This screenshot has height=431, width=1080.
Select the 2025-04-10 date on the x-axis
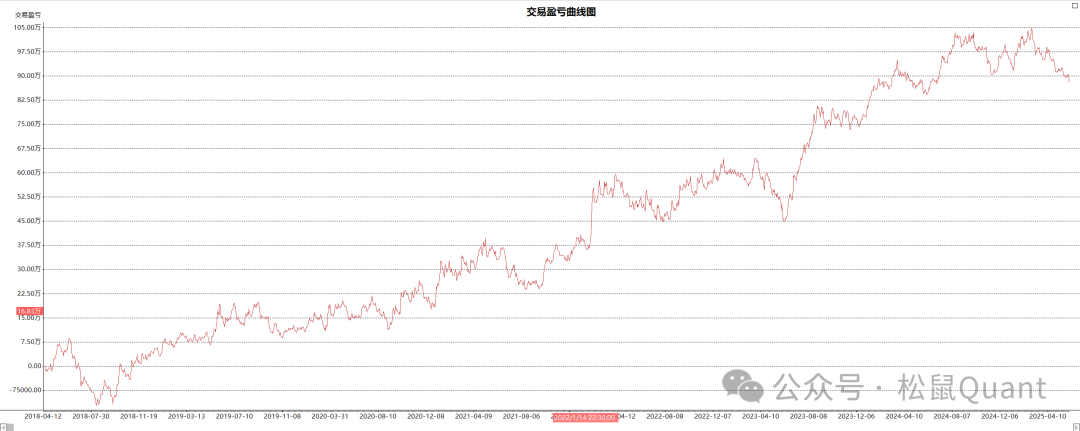coord(1051,416)
